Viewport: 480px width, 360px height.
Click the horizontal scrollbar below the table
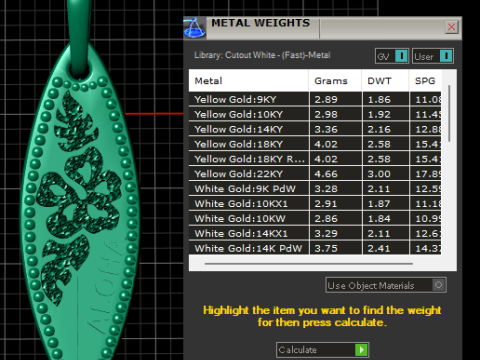point(309,264)
